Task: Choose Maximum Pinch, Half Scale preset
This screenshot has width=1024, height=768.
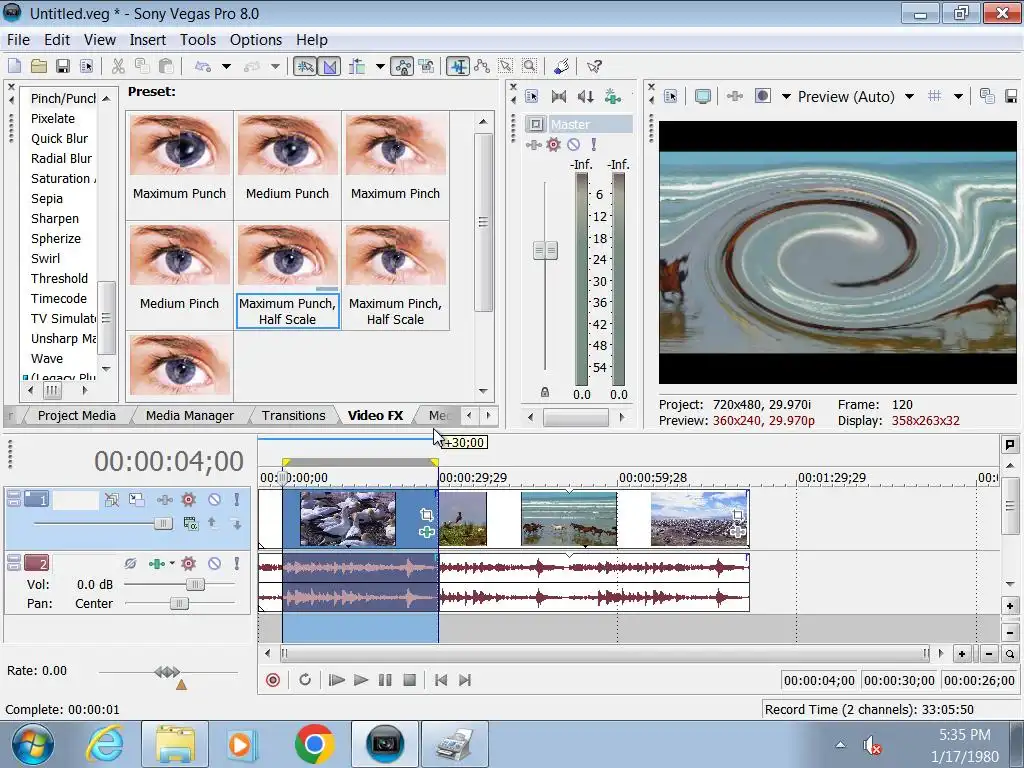Action: pos(395,276)
